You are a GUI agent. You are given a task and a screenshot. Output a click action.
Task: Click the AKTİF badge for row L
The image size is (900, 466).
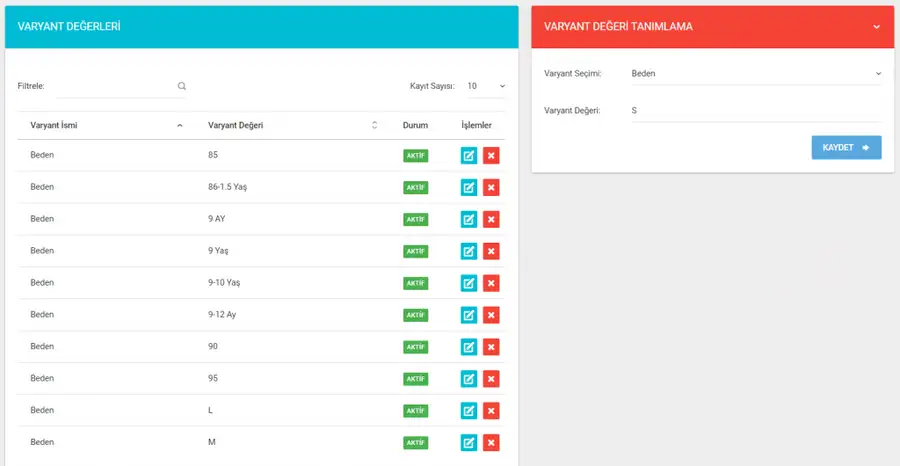pos(416,411)
